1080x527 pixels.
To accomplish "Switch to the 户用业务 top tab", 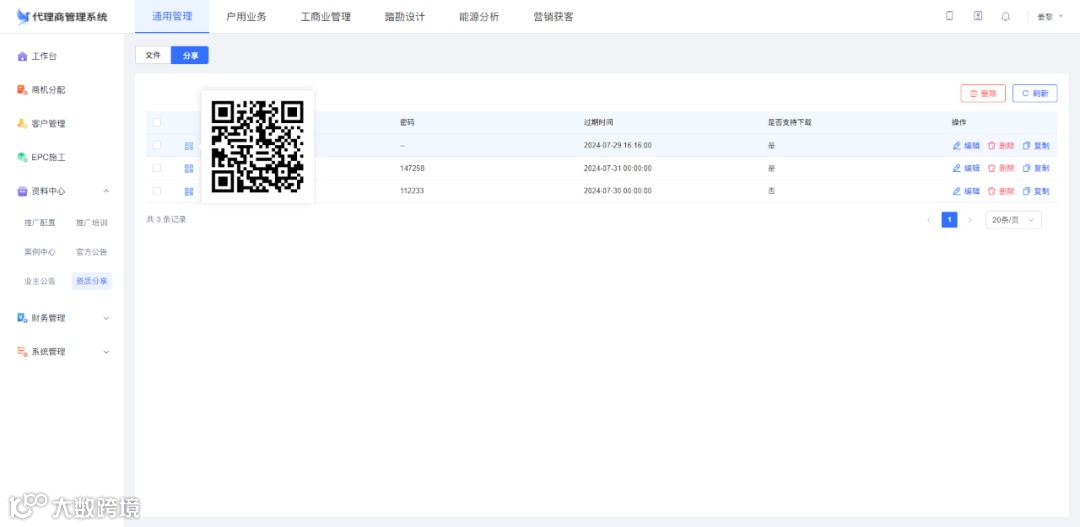I will pos(247,17).
